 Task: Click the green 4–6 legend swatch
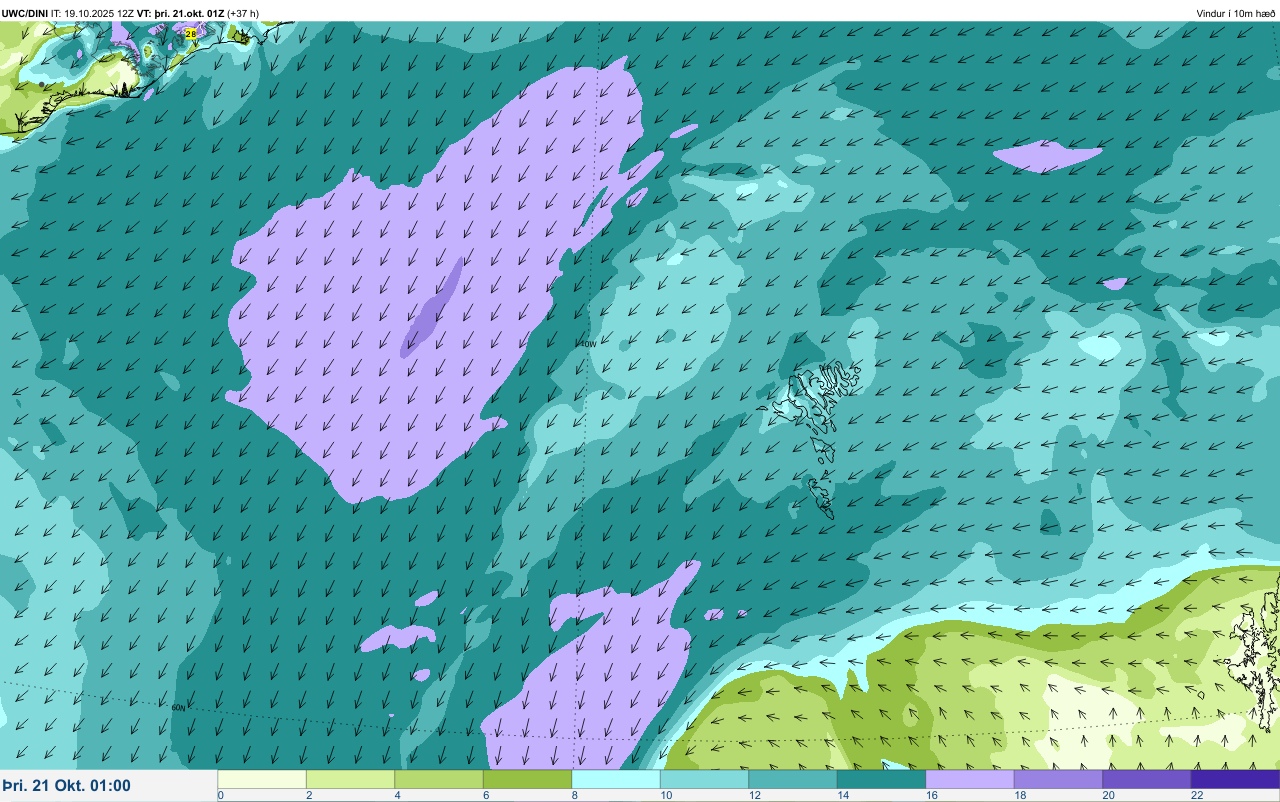439,779
